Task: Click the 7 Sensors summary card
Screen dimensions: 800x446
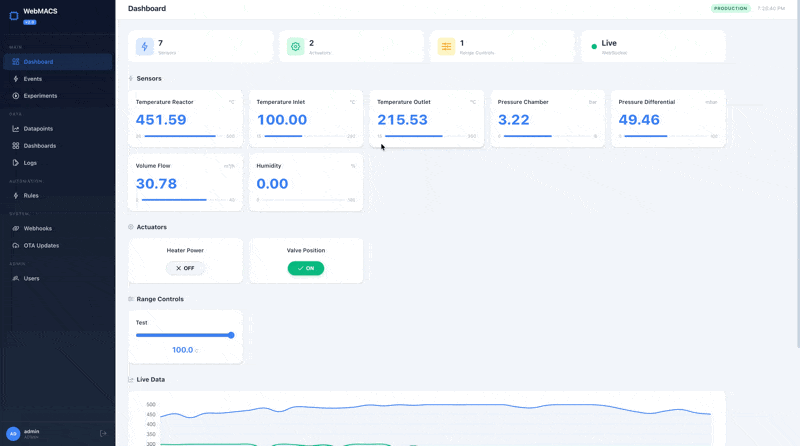Action: pos(201,46)
